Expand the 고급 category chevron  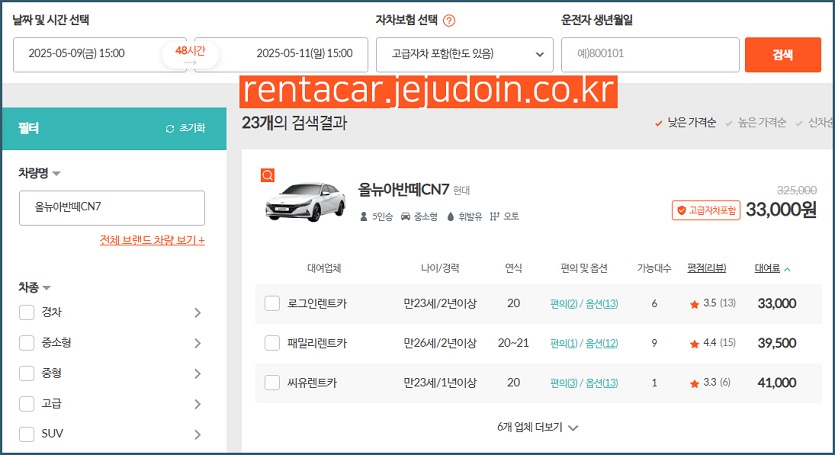coord(198,404)
